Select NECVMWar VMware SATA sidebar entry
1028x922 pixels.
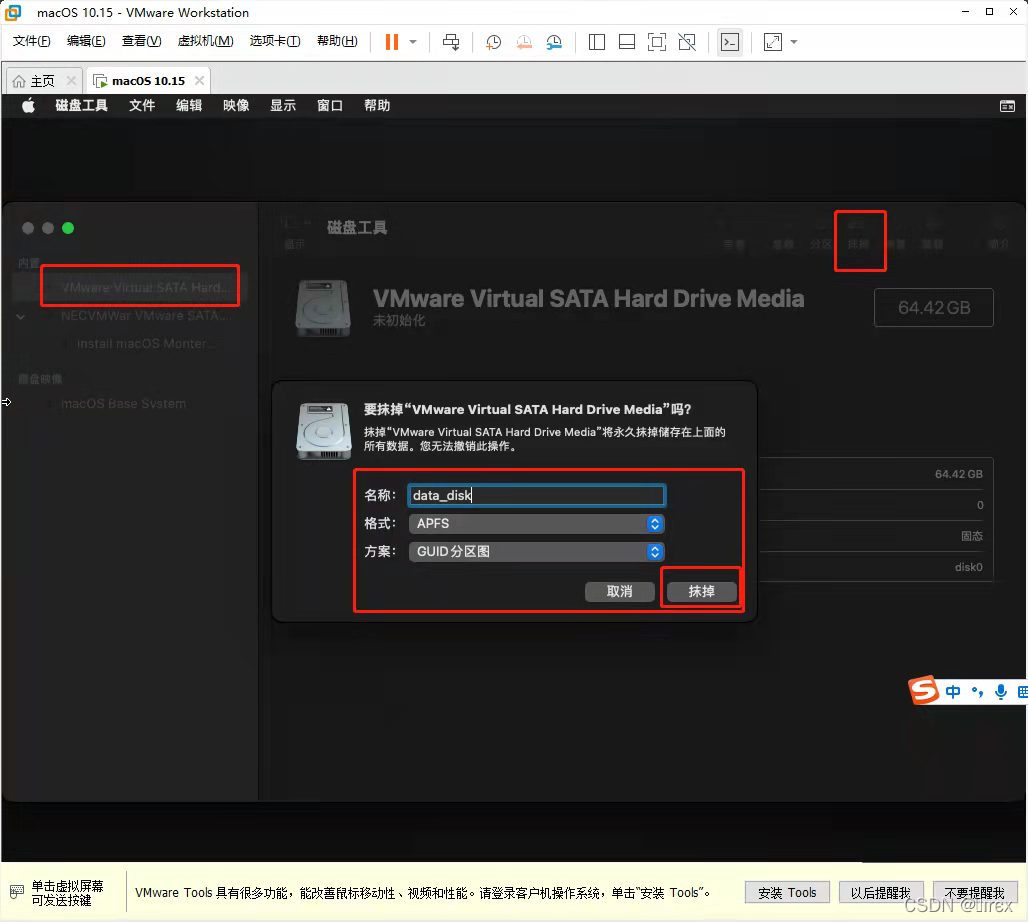[x=144, y=315]
